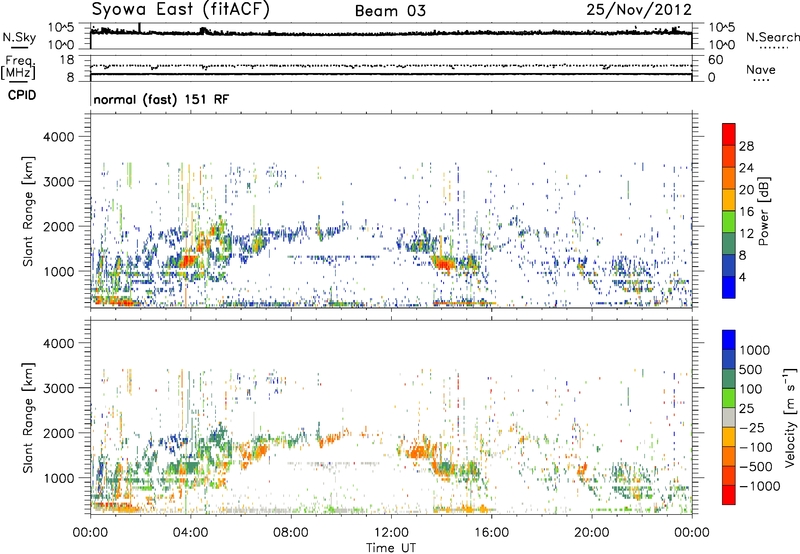Click the '-25' tick on Velocity colorbar

coord(752,428)
